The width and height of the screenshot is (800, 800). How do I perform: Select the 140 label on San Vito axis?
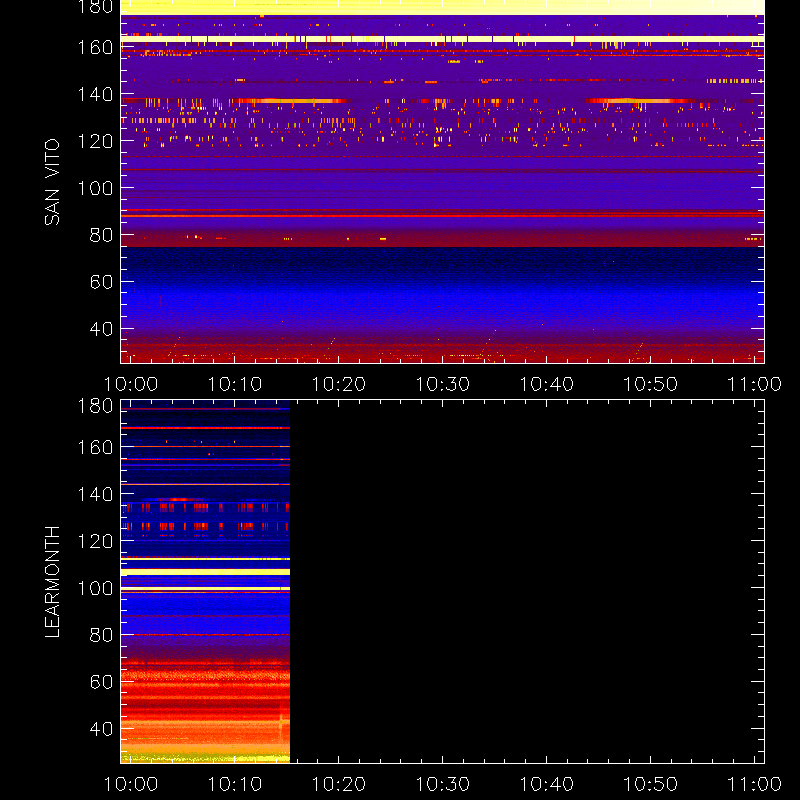point(95,94)
